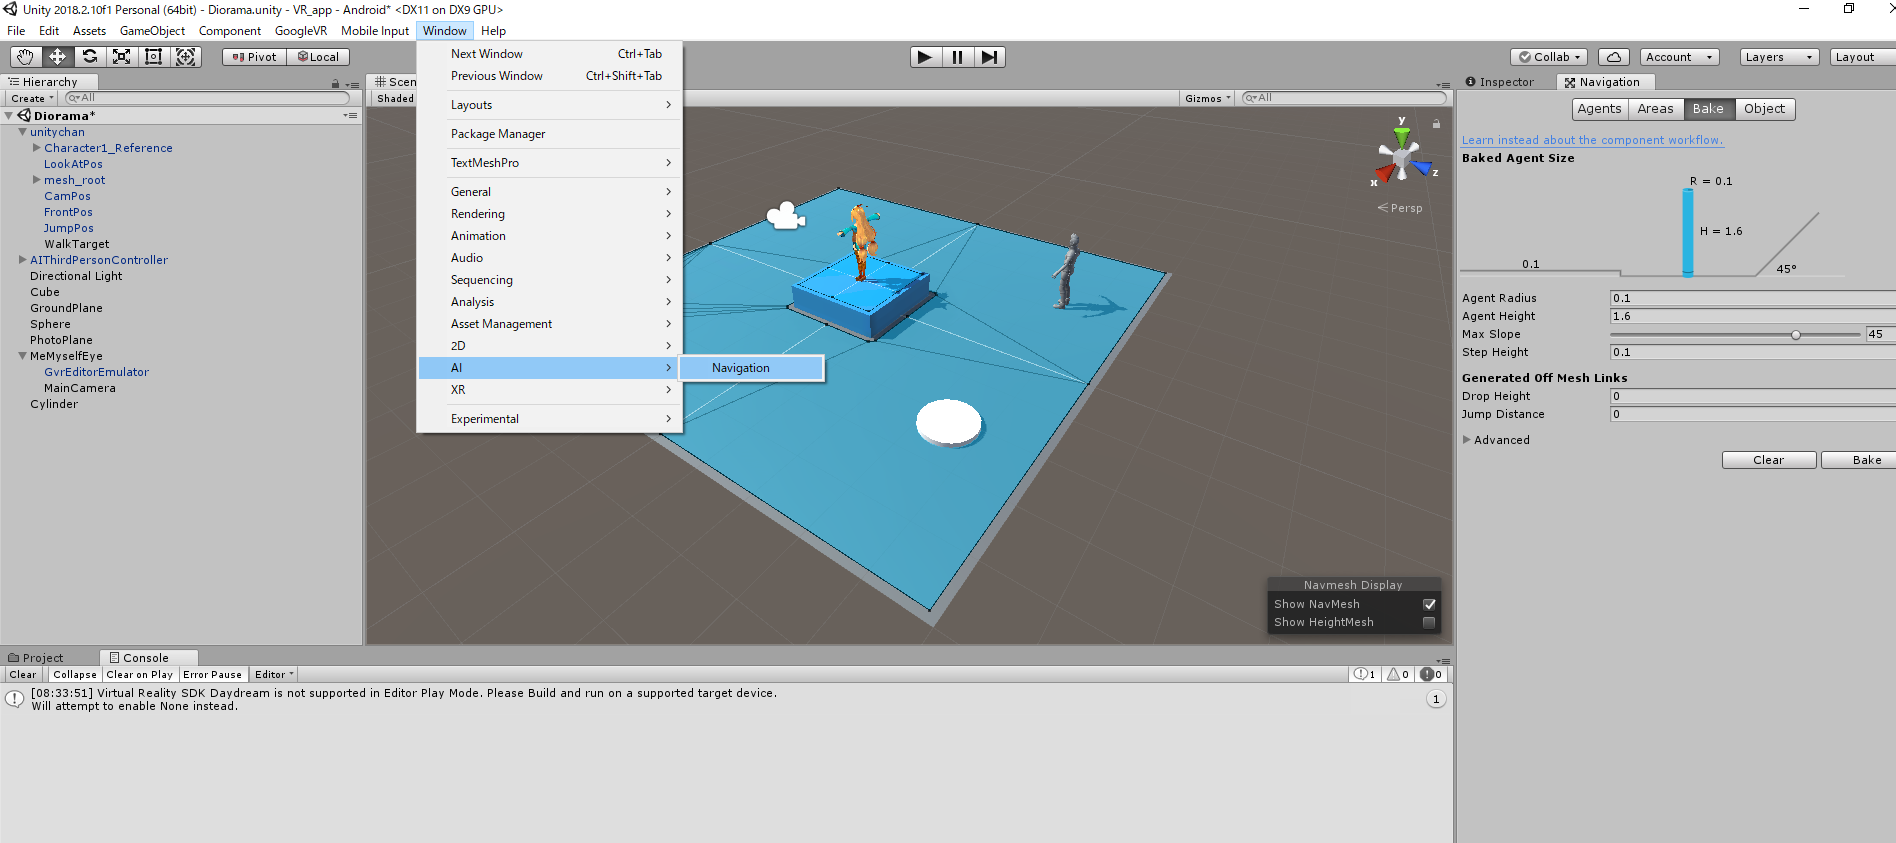Collapse the unitychan tree node

[22, 132]
